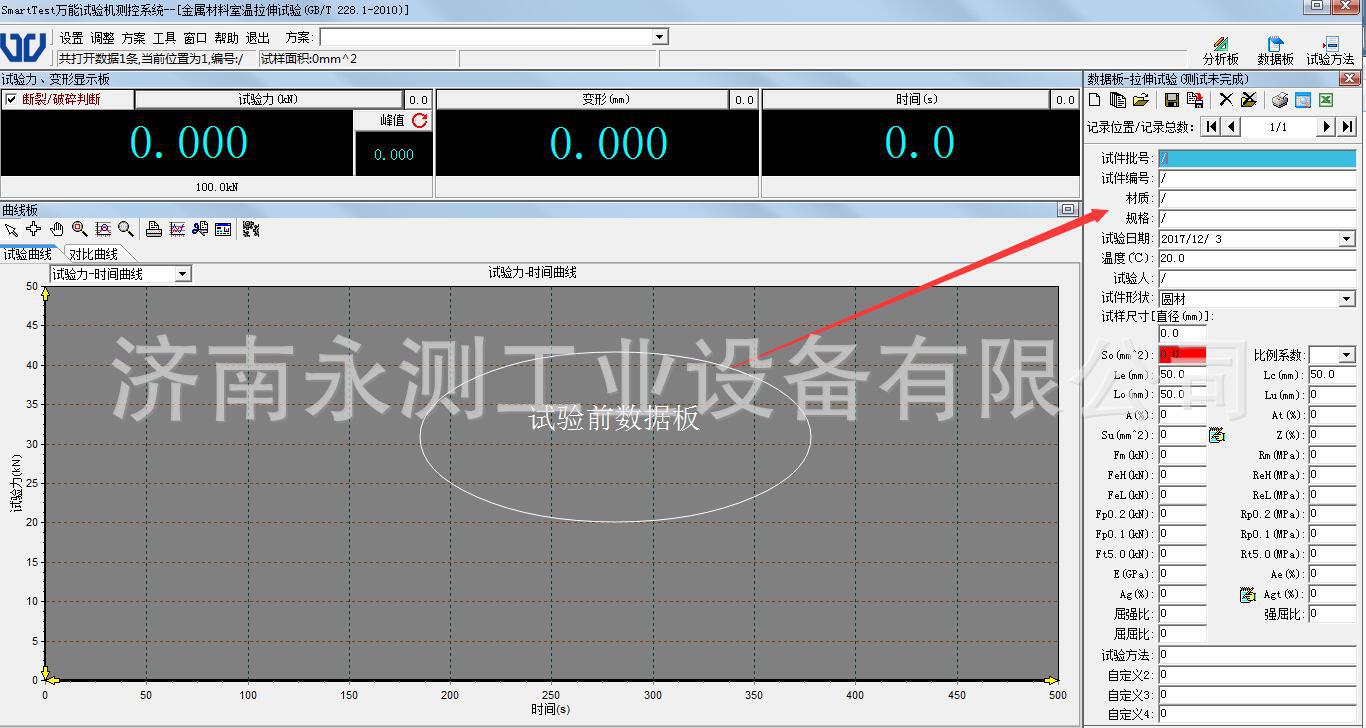
Task: Open the 设置 menu
Action: (x=71, y=38)
